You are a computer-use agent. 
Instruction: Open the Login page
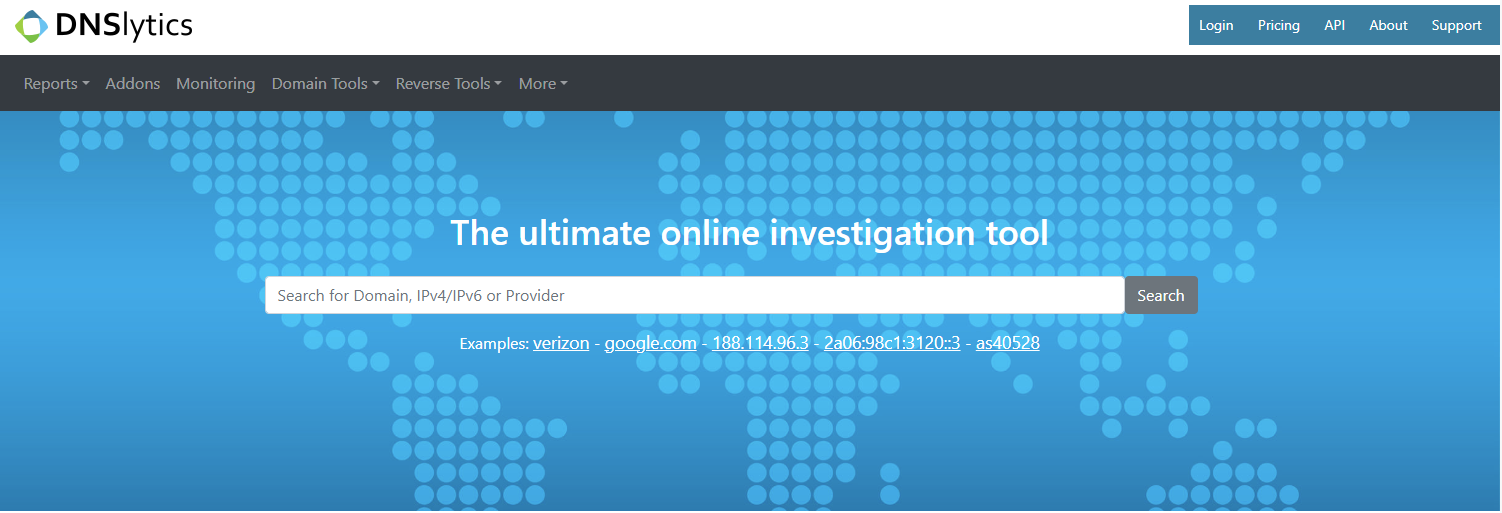tap(1216, 25)
